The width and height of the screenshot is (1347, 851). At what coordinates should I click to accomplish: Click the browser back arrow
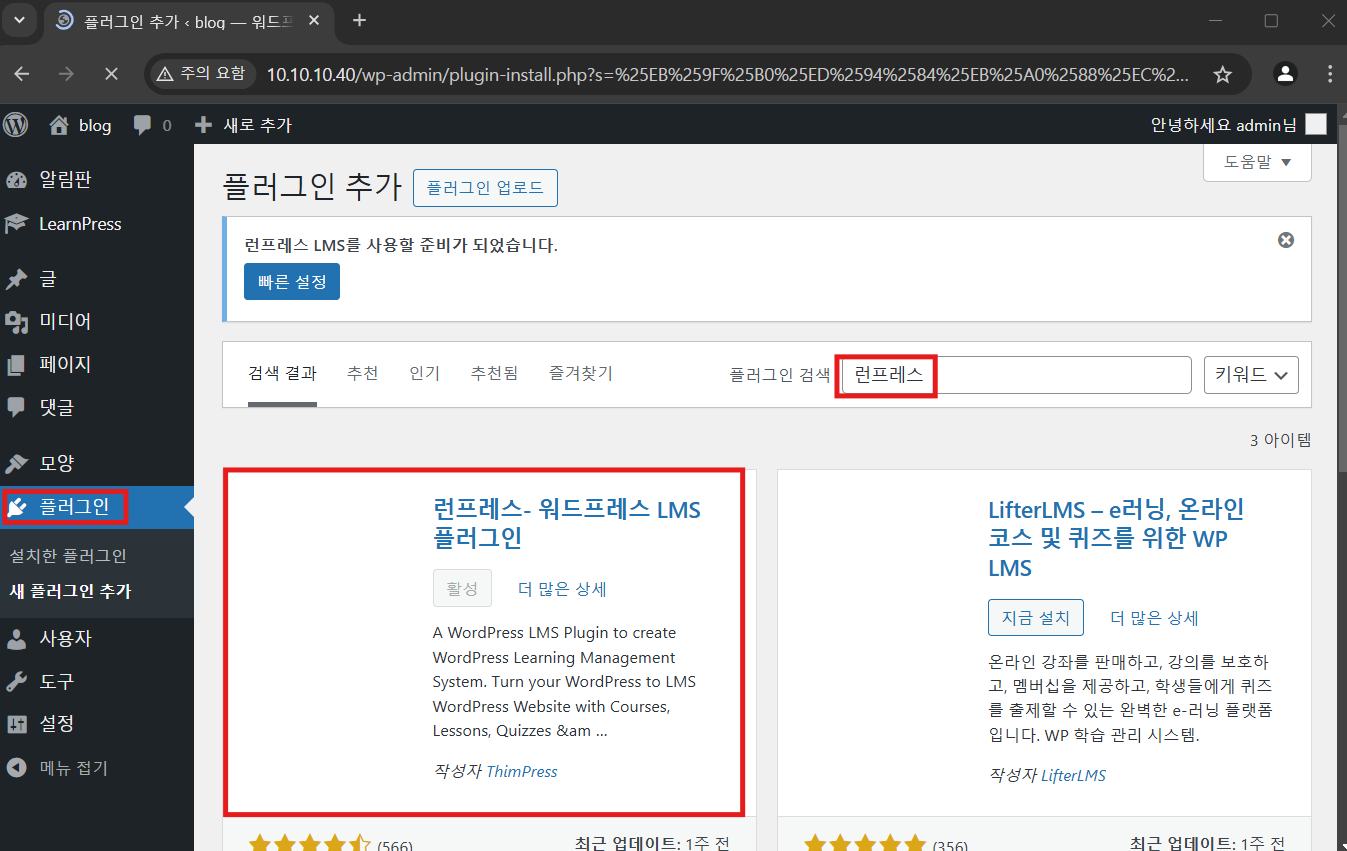tap(22, 74)
